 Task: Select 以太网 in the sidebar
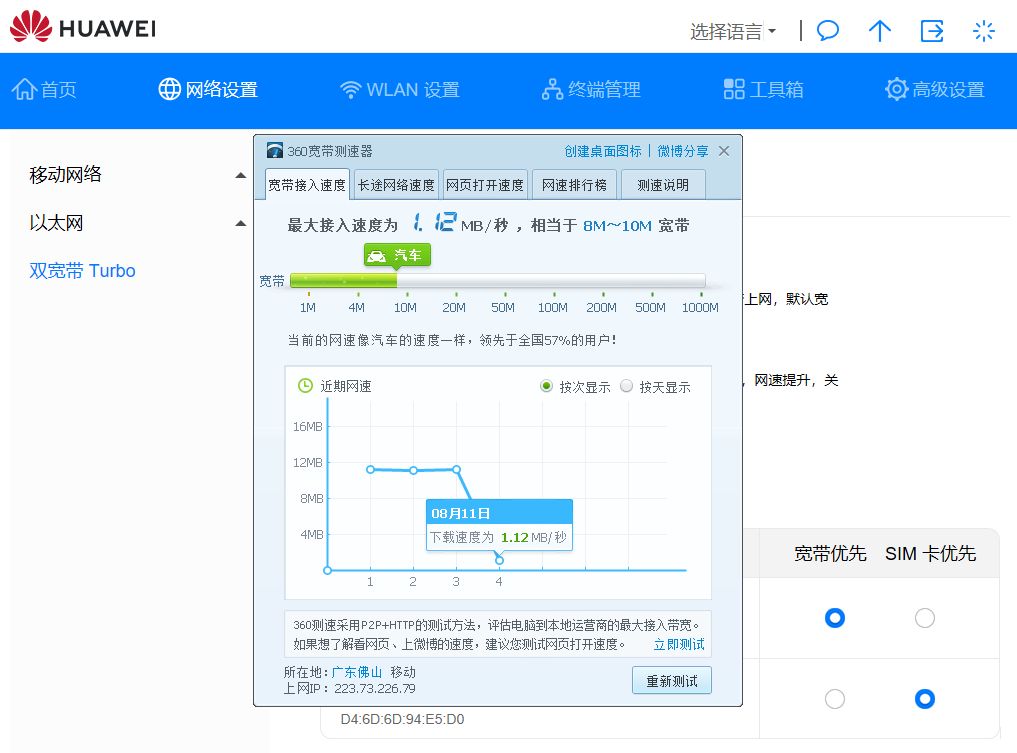click(x=56, y=223)
